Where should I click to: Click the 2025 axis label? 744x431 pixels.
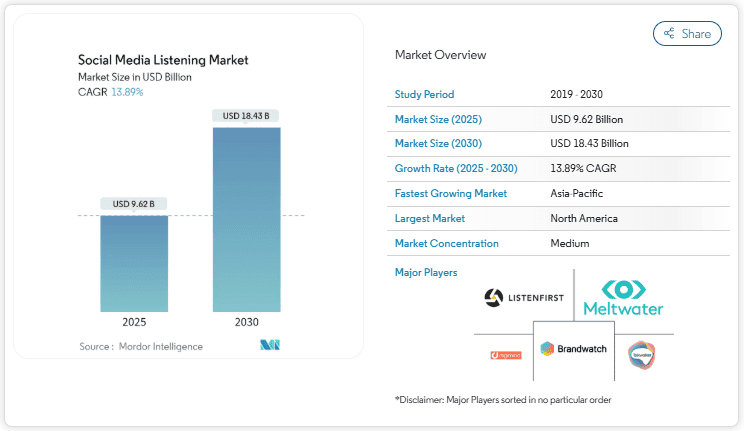134,322
